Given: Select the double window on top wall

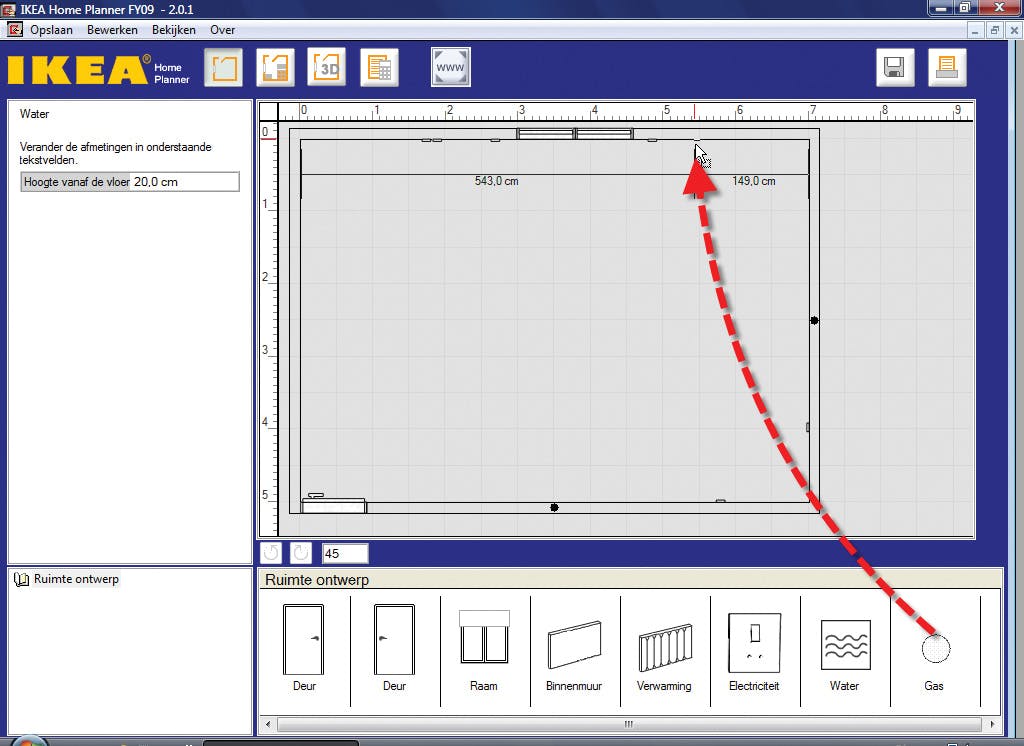Looking at the screenshot, I should point(575,134).
